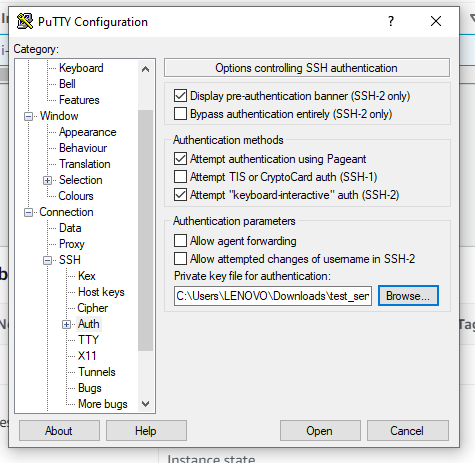Open Cipher settings

point(92,308)
